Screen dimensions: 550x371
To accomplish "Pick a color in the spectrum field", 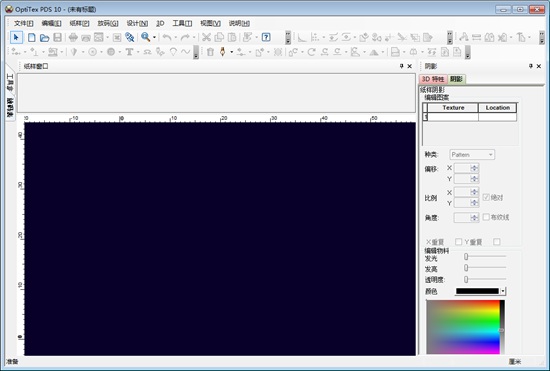I will click(463, 327).
